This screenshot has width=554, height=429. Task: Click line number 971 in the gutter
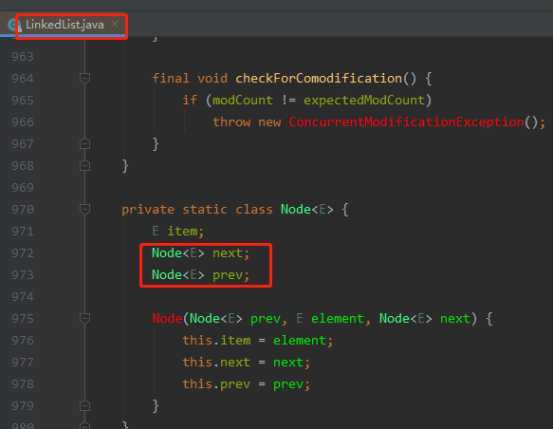22,231
